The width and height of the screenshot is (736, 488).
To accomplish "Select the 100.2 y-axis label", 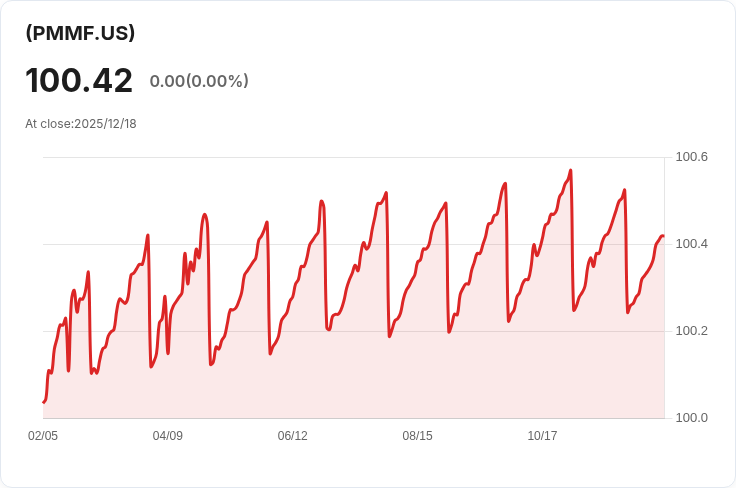I will [692, 331].
